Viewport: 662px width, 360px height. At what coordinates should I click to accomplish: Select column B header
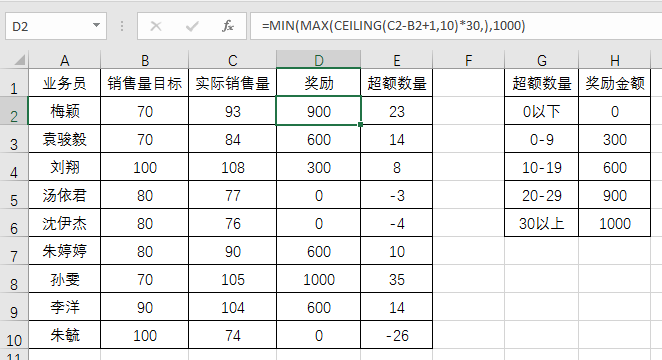click(x=145, y=60)
